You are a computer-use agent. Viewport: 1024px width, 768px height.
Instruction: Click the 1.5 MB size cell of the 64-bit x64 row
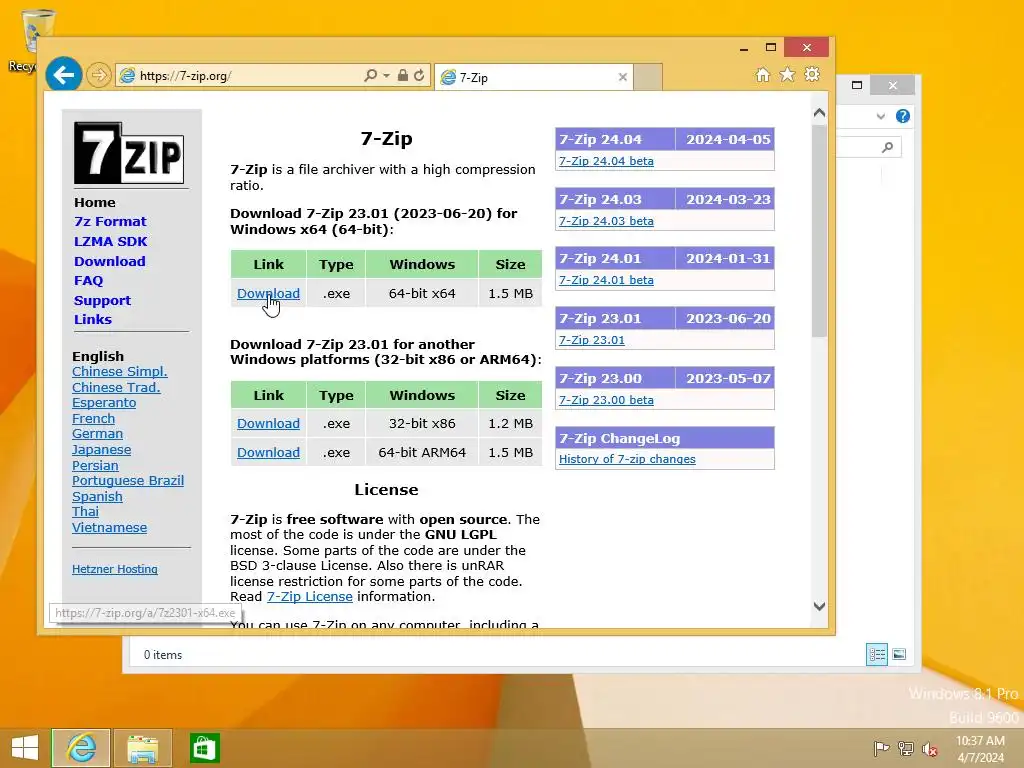tap(510, 294)
